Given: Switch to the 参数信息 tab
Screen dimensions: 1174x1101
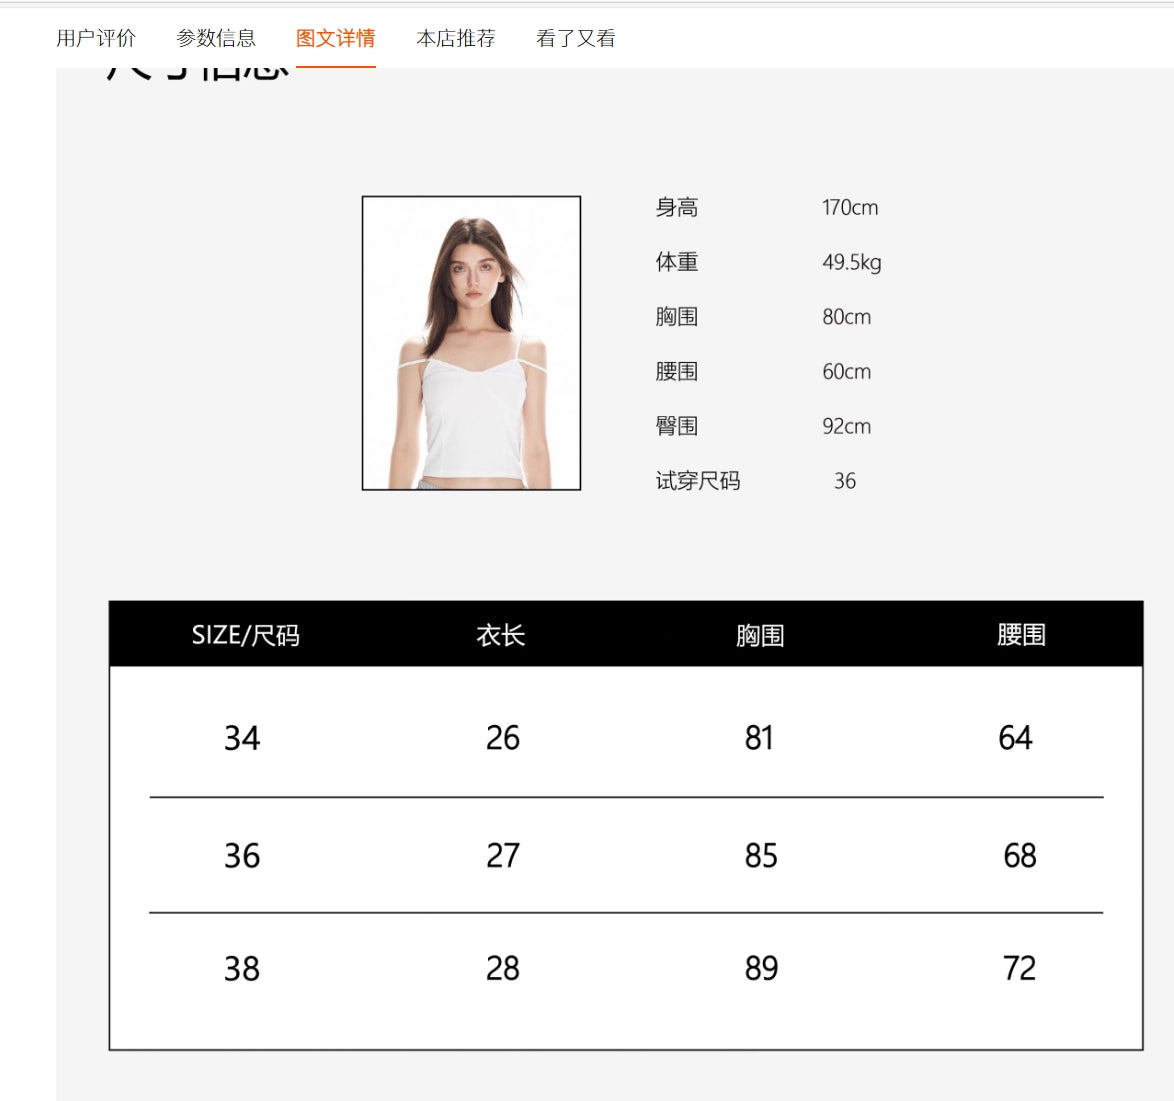Looking at the screenshot, I should click(216, 38).
